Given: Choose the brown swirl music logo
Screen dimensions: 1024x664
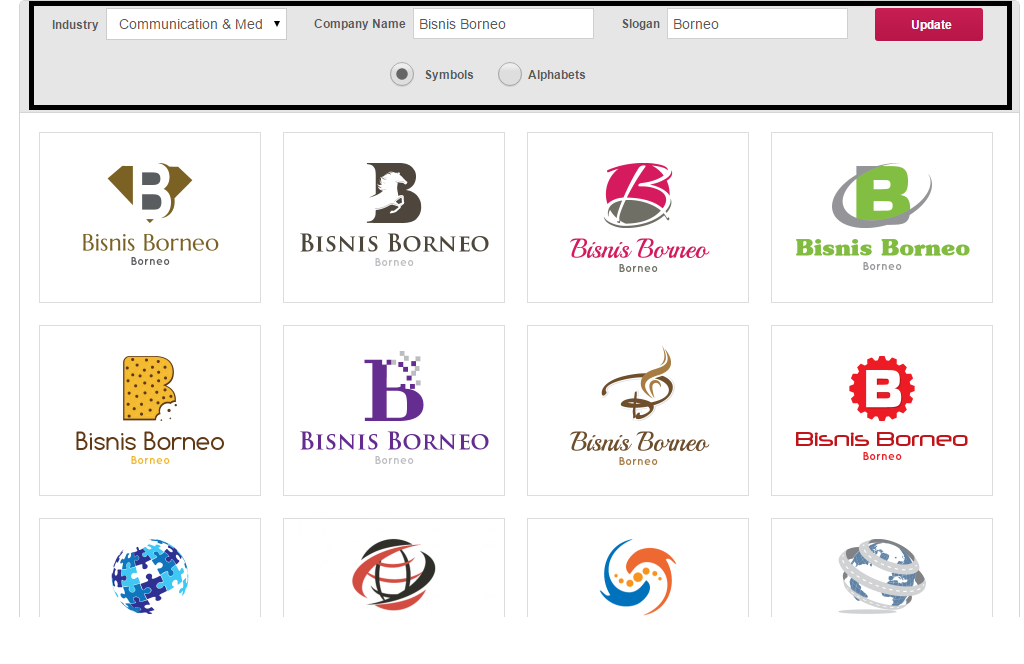Looking at the screenshot, I should 638,411.
